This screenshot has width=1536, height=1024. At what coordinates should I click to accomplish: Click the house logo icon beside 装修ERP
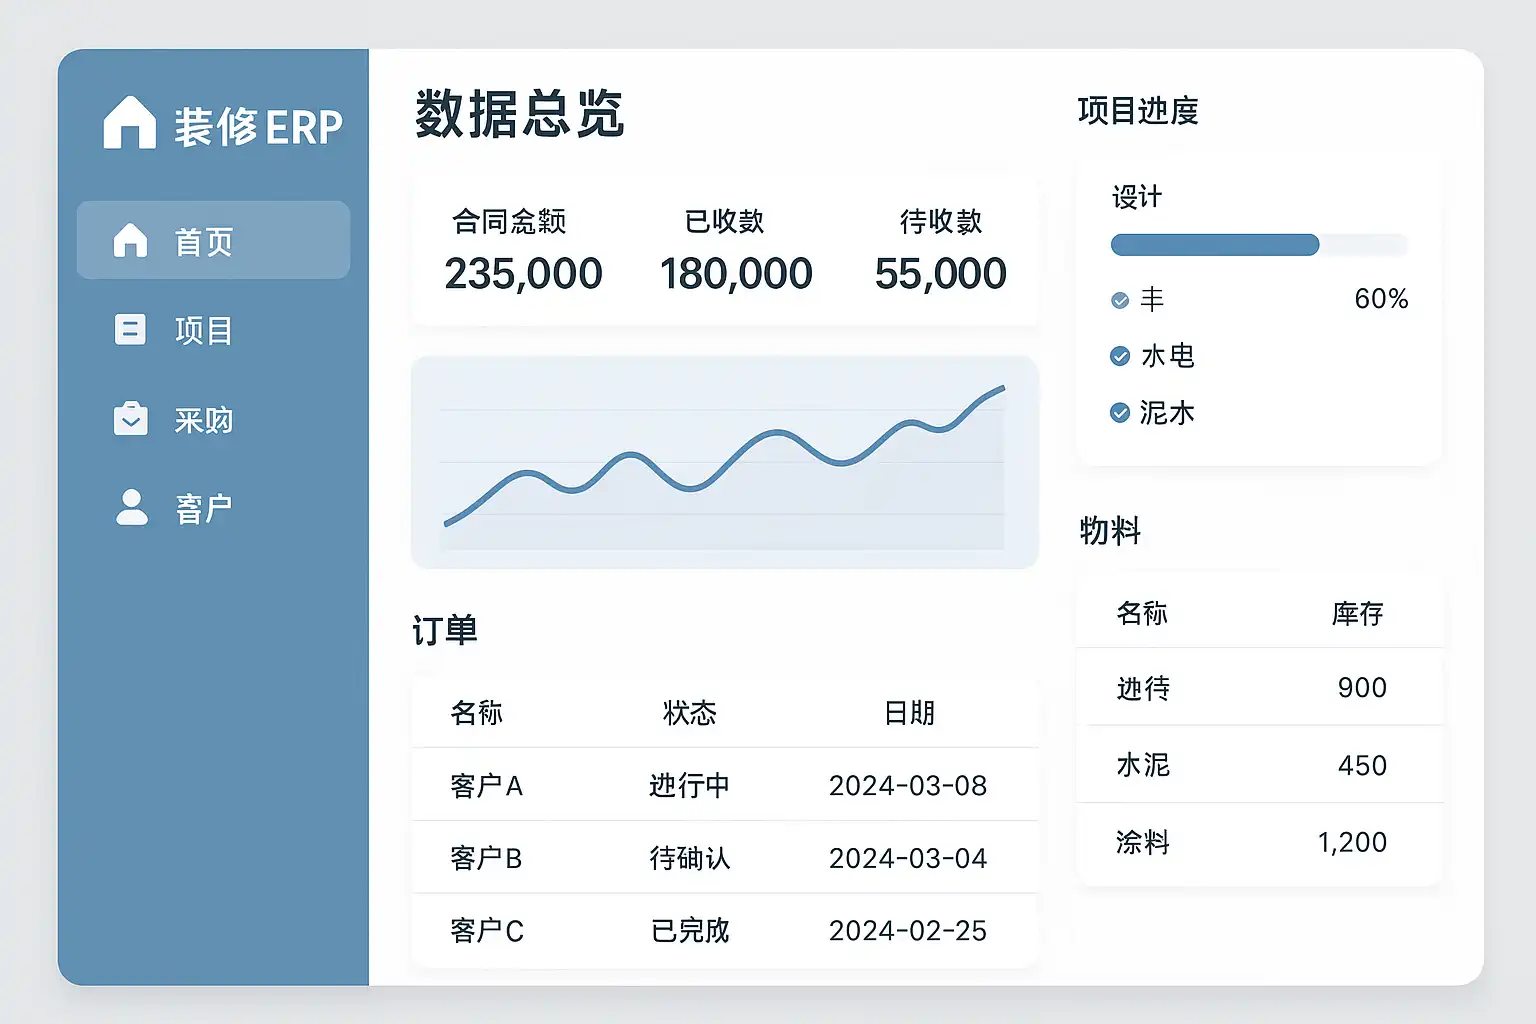(x=130, y=124)
